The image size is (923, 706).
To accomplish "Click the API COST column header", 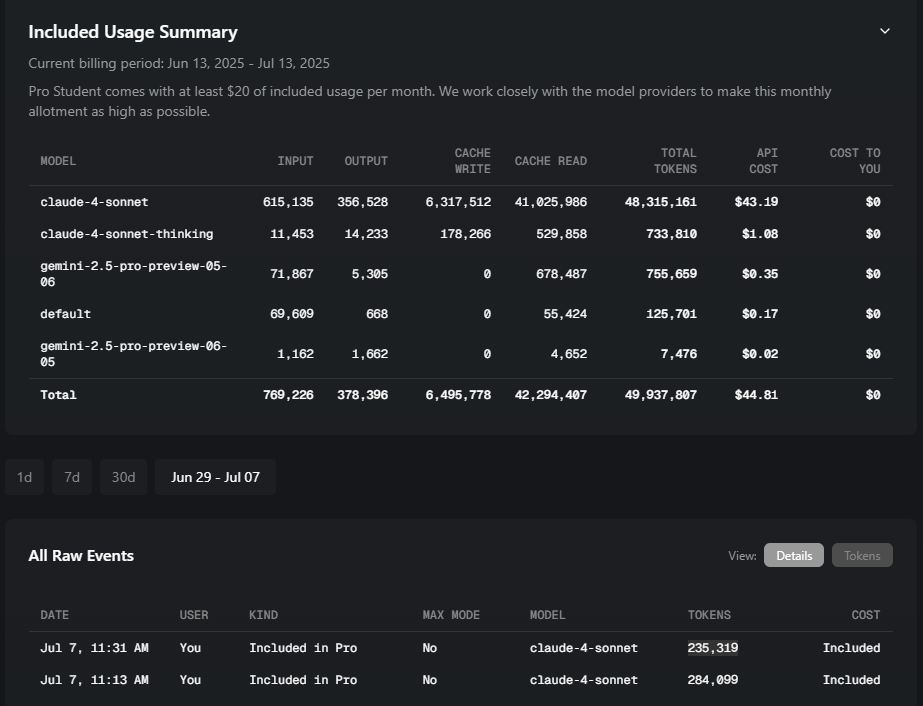I will [x=763, y=161].
